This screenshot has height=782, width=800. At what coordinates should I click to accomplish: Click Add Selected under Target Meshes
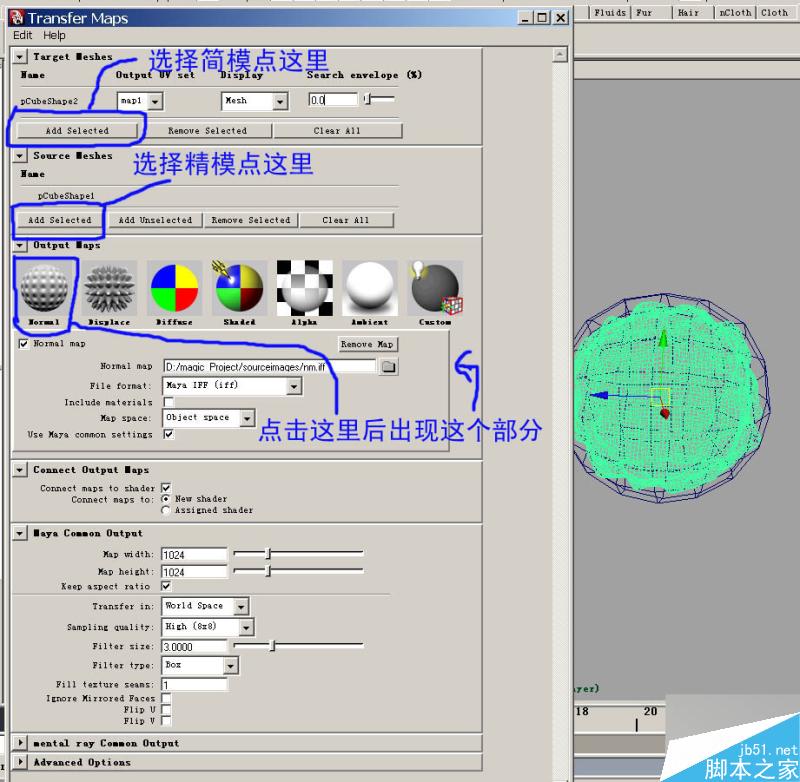coord(75,130)
